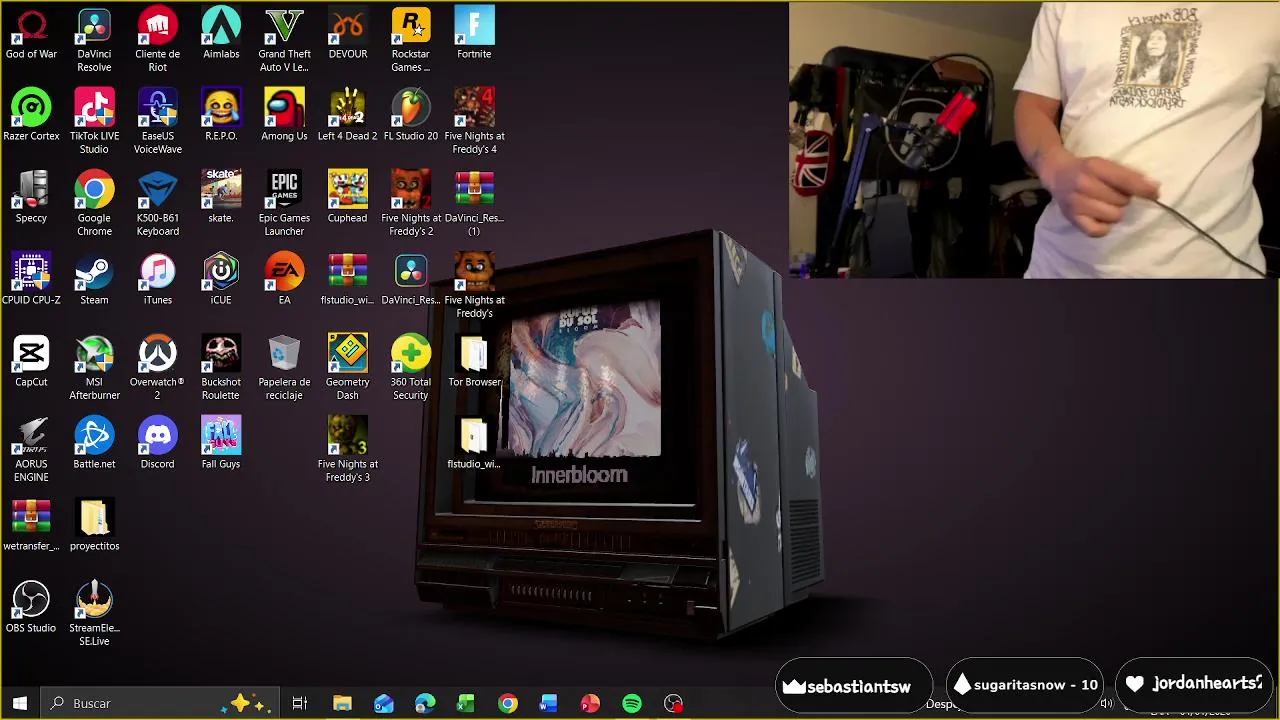Select the Cuphead desktop icon
1280x720 pixels.
pos(347,198)
